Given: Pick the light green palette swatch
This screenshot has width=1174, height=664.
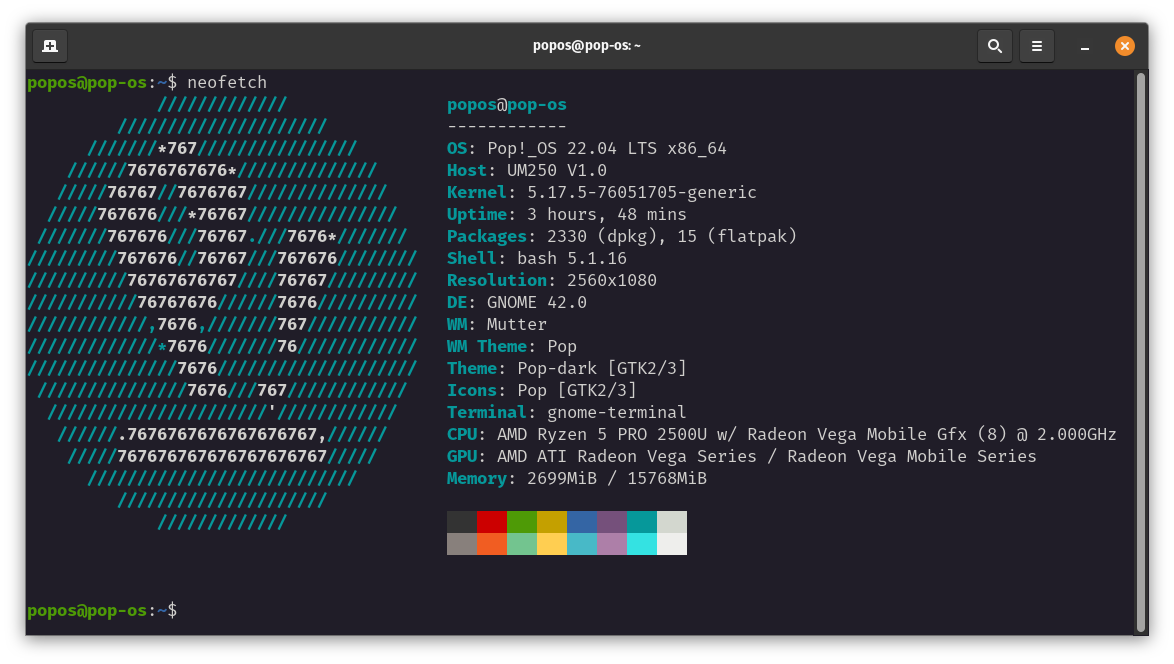Looking at the screenshot, I should click(x=522, y=543).
